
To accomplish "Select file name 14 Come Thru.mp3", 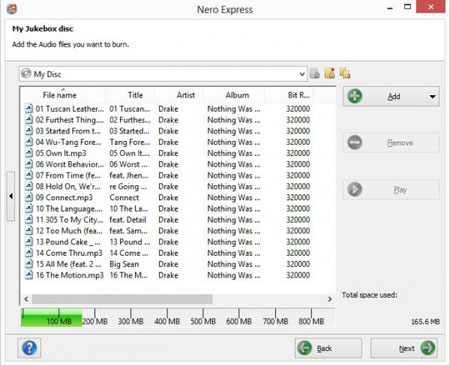I will click(69, 253).
